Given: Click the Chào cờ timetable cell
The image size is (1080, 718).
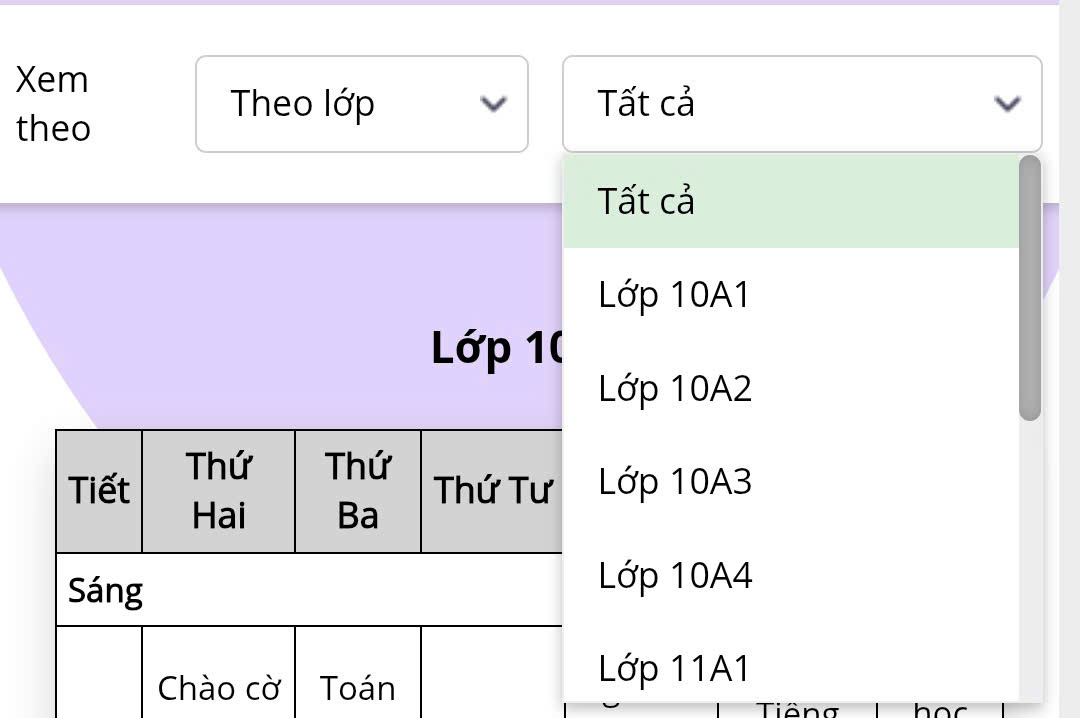Looking at the screenshot, I should (219, 688).
